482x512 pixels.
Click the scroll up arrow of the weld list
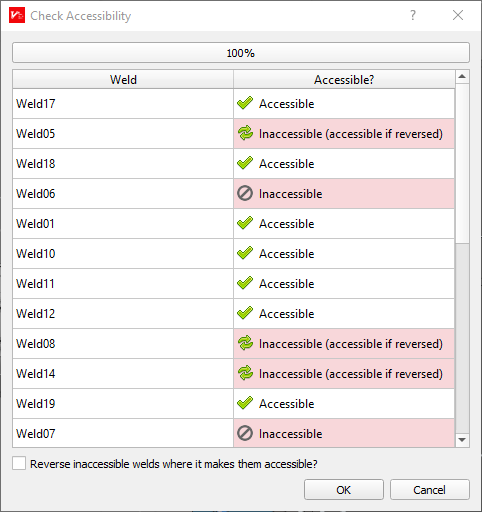tap(462, 77)
